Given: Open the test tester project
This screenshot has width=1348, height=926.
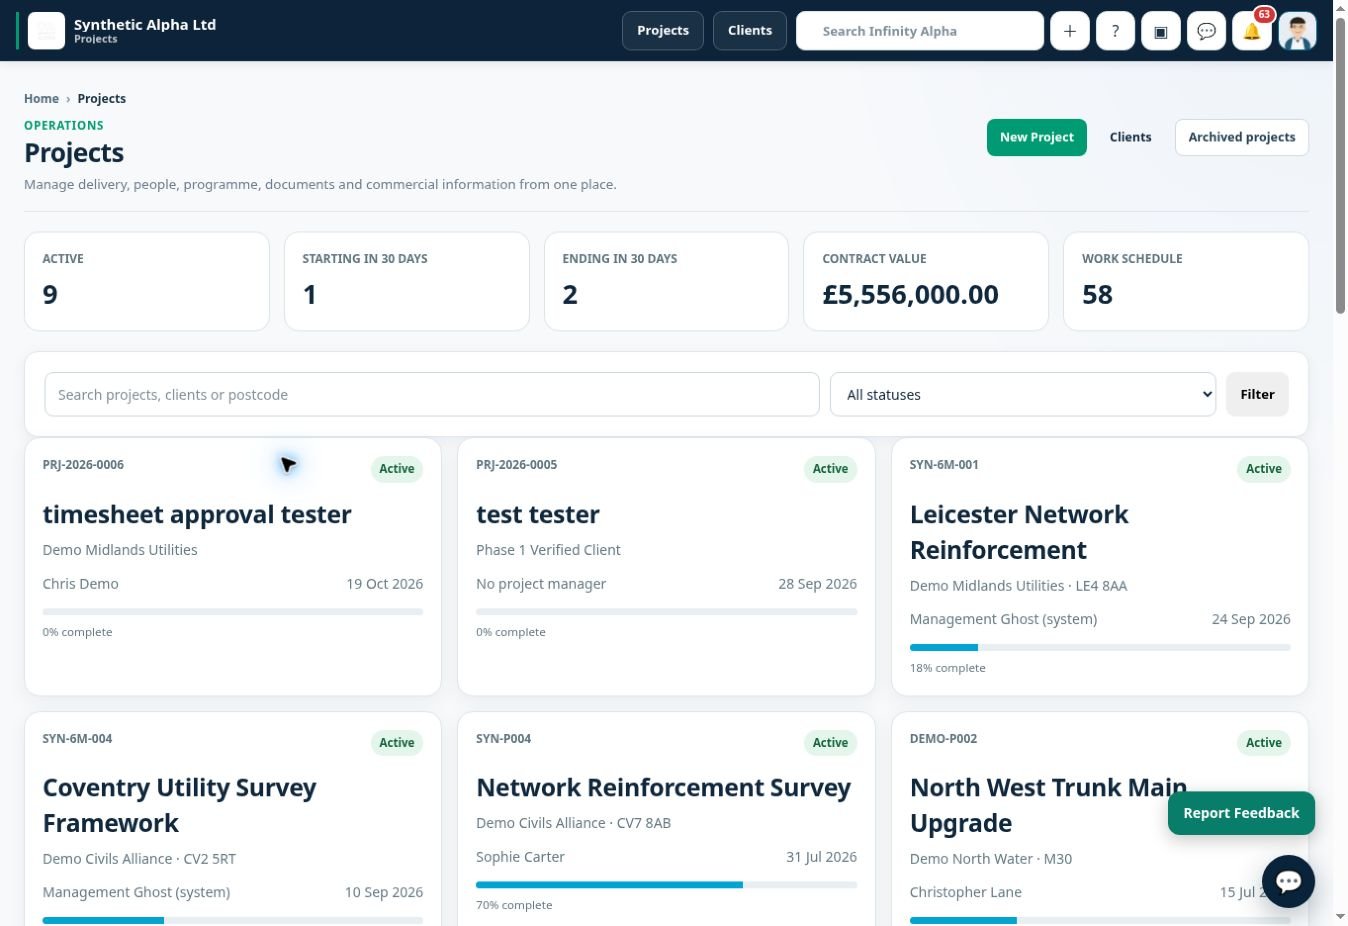Looking at the screenshot, I should tap(538, 514).
